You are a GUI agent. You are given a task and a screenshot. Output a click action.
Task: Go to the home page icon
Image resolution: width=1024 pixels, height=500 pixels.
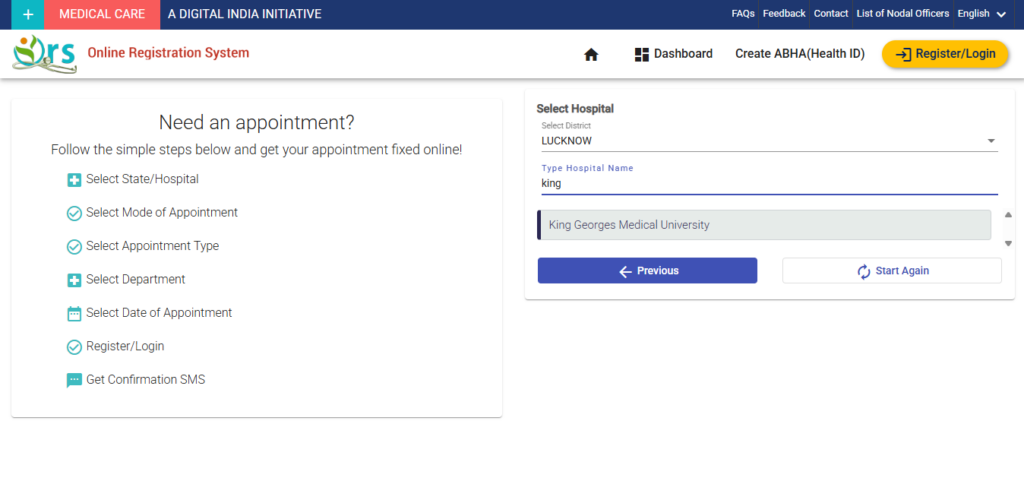click(x=591, y=55)
